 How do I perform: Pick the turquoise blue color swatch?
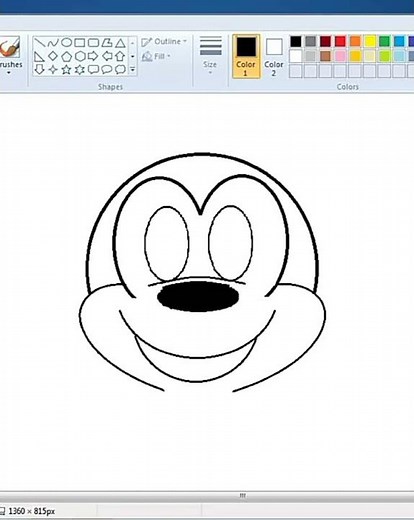click(399, 42)
